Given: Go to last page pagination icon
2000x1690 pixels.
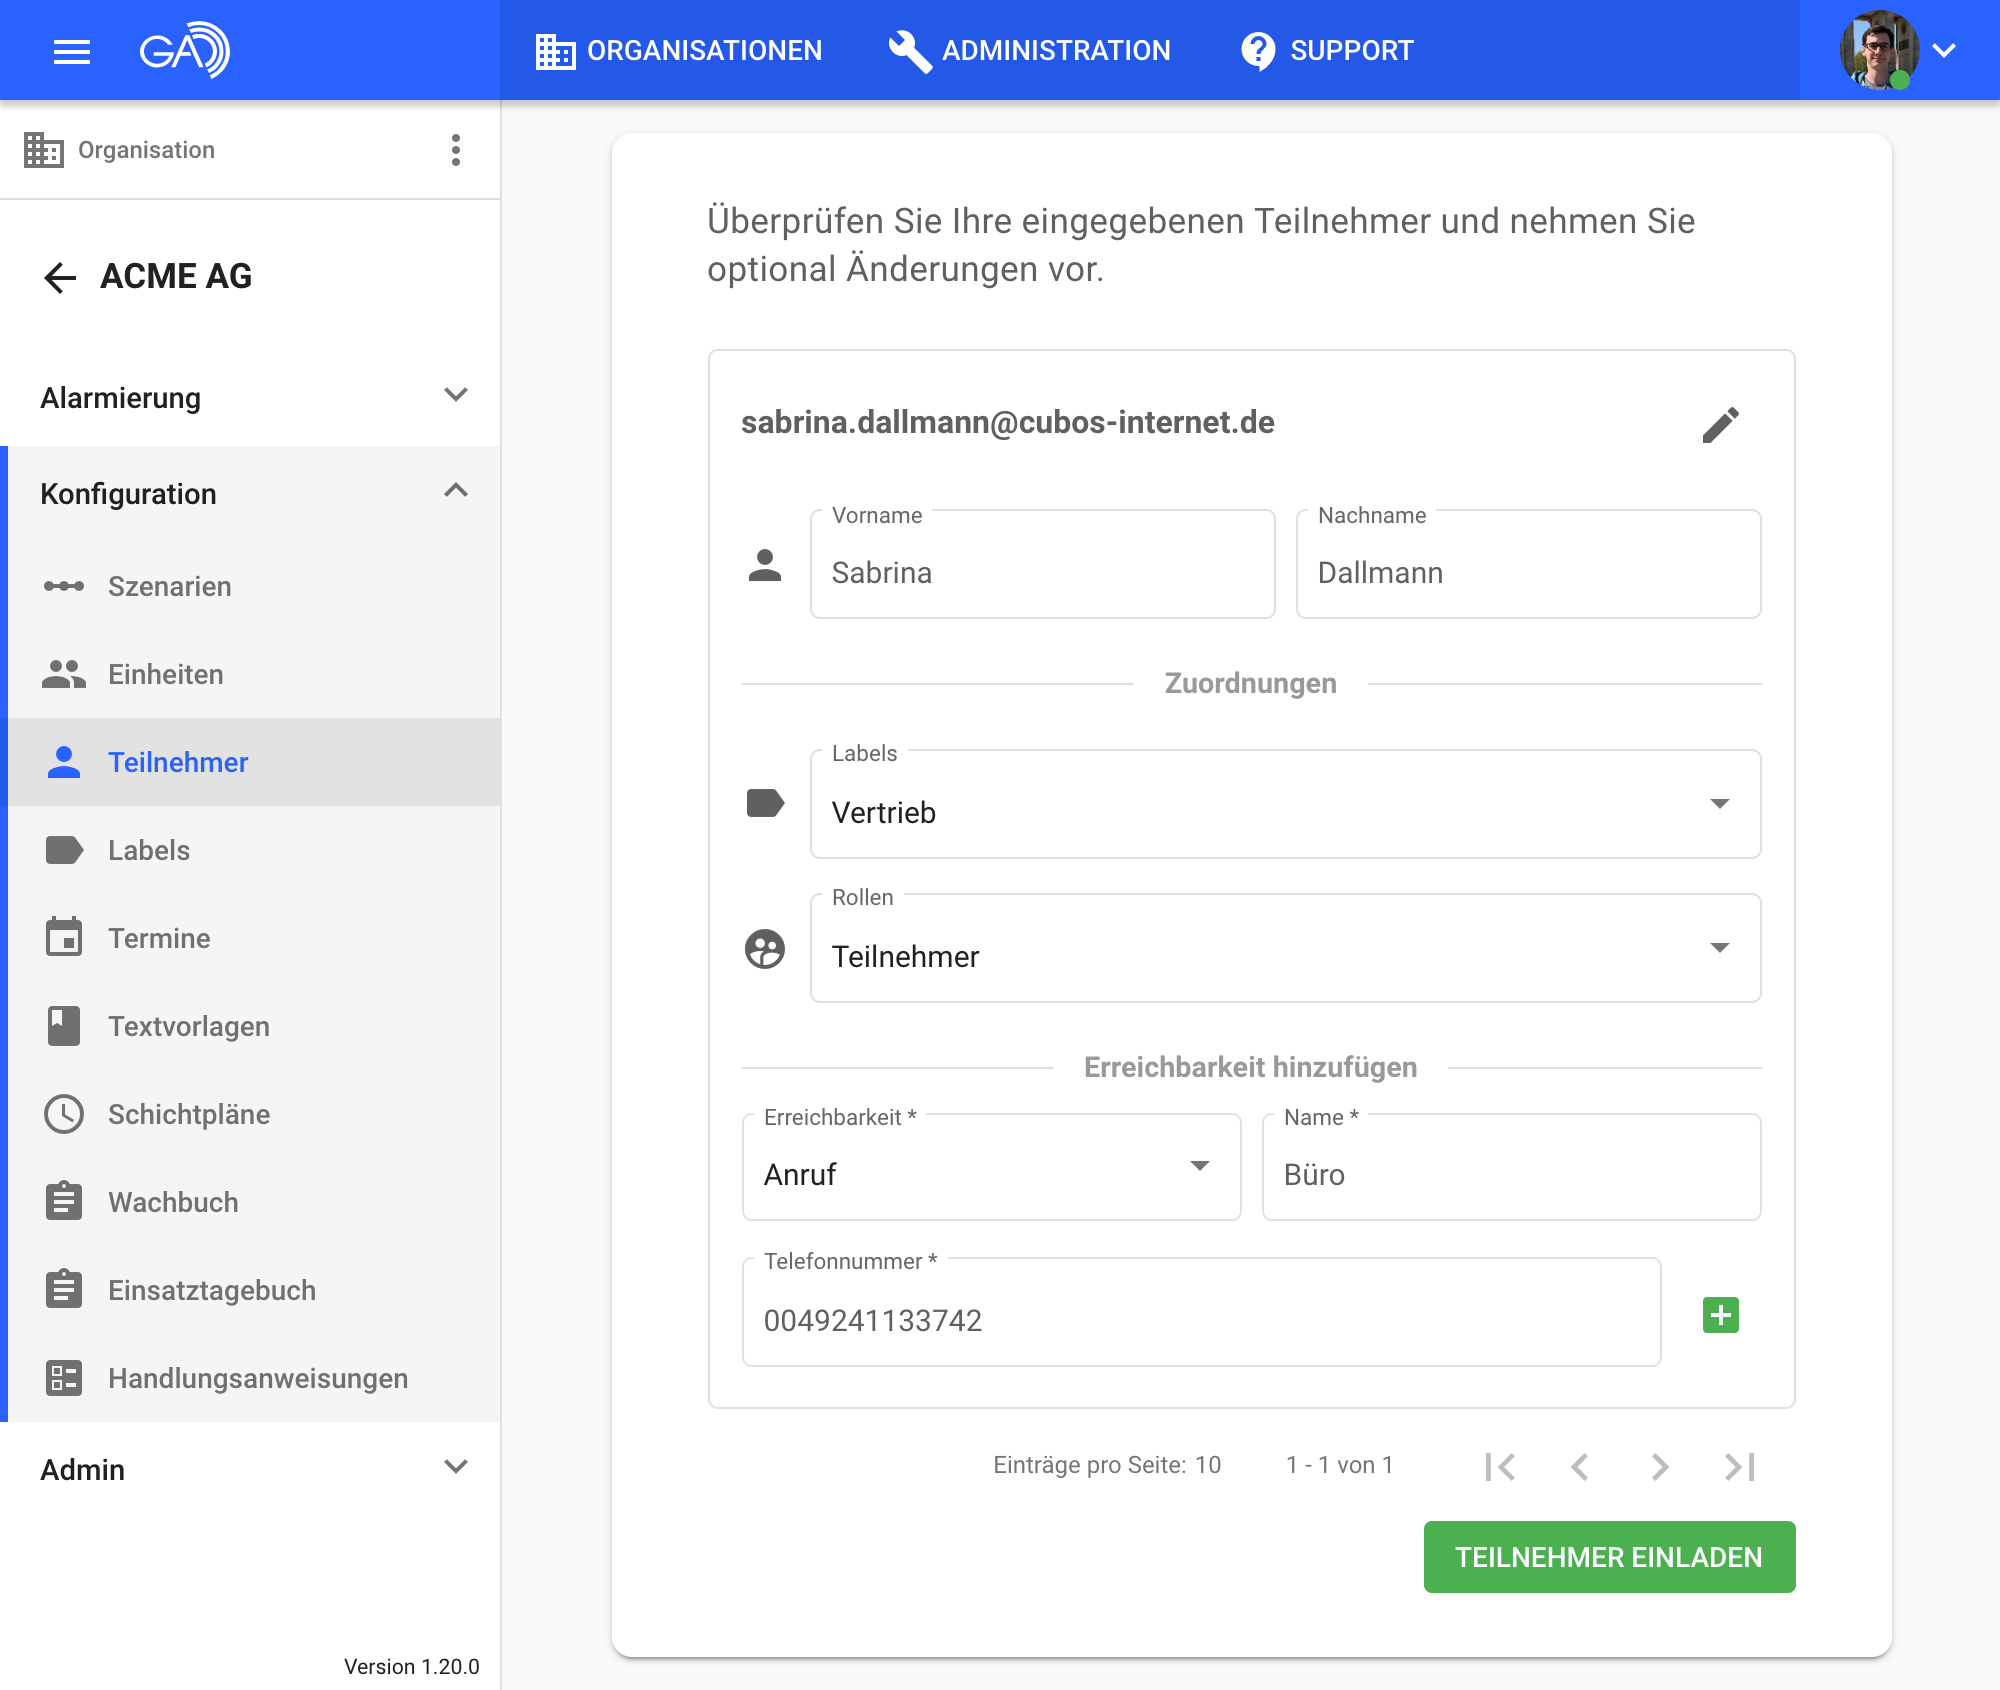Looking at the screenshot, I should pos(1740,1467).
